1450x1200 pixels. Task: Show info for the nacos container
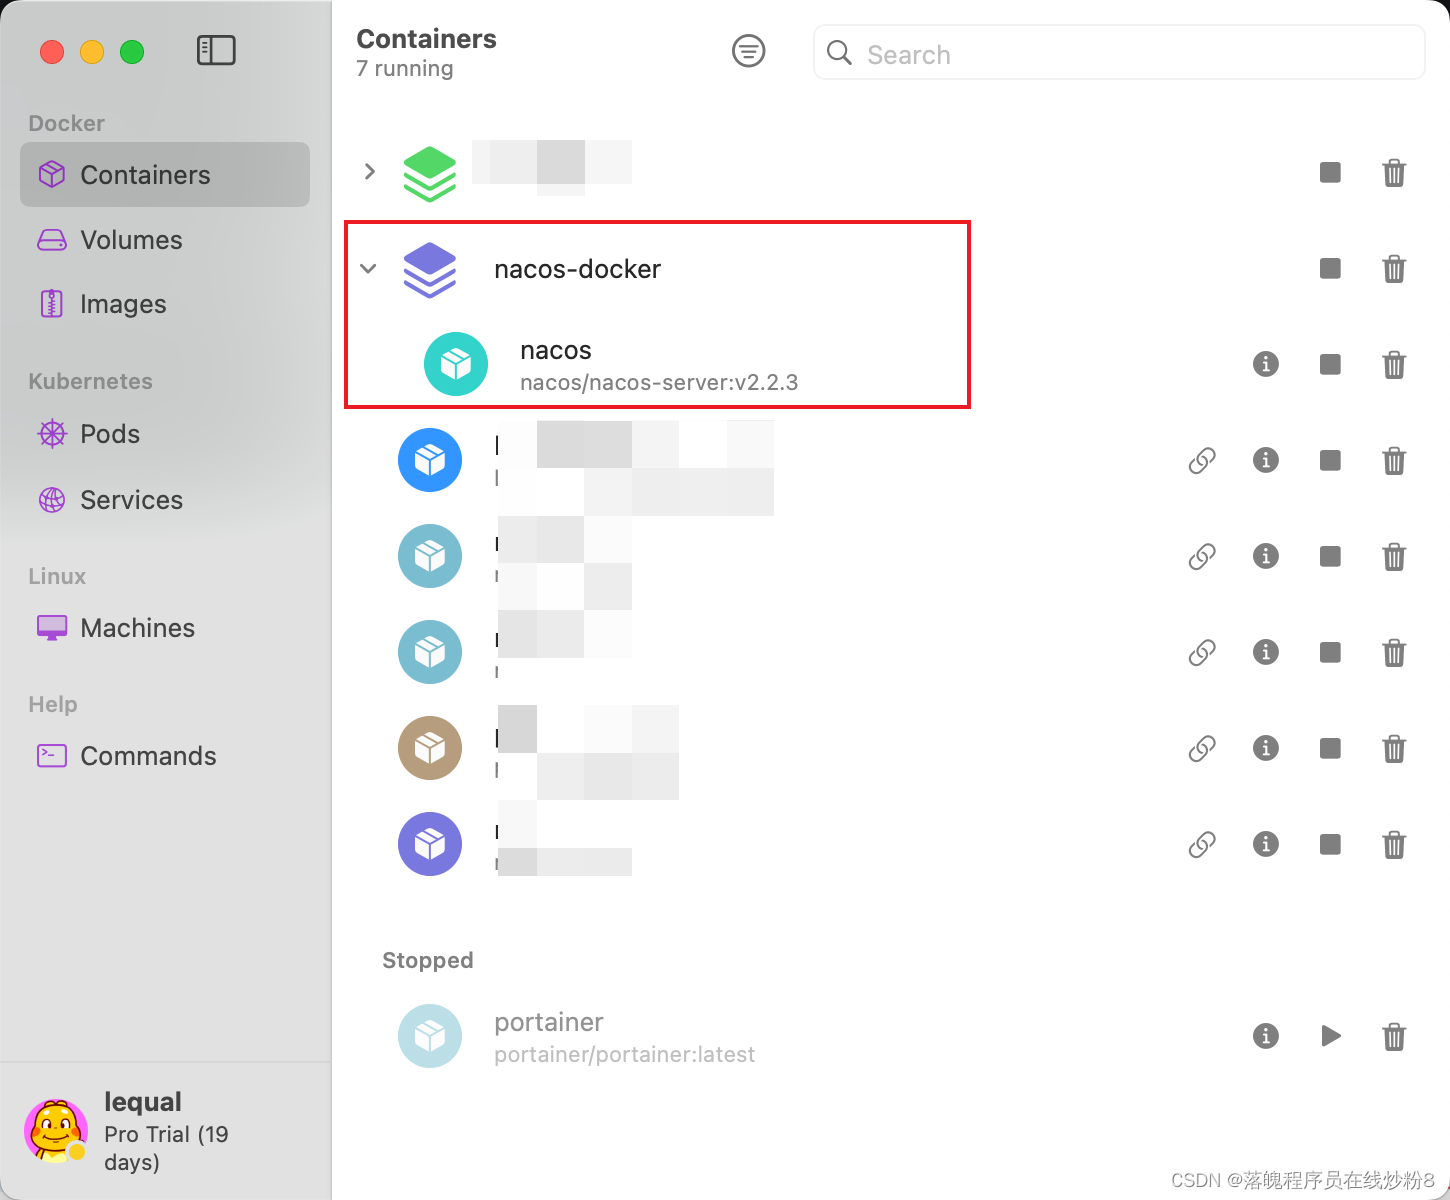1266,364
